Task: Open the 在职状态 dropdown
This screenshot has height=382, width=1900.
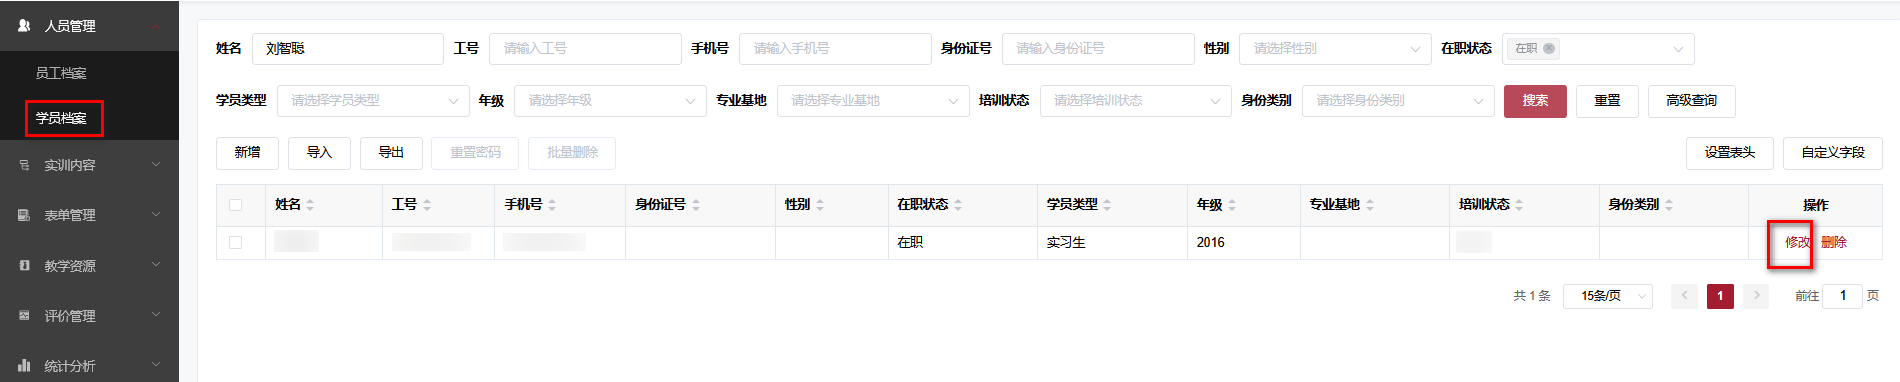Action: (1598, 48)
